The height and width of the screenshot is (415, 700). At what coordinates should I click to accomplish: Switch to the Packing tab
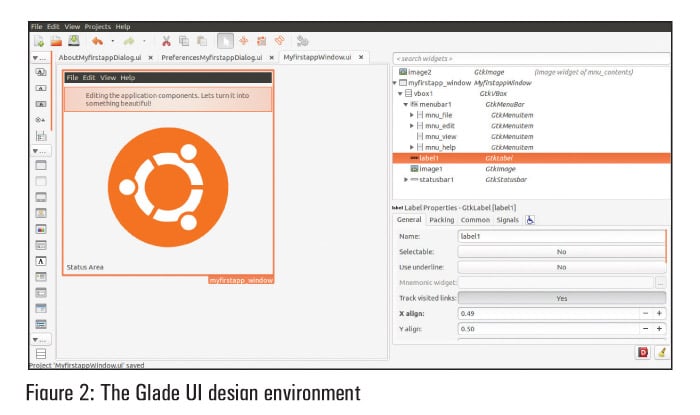click(441, 220)
